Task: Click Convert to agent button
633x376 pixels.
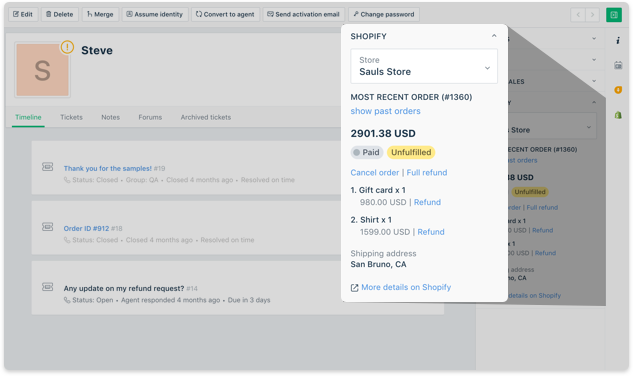Action: click(x=225, y=14)
